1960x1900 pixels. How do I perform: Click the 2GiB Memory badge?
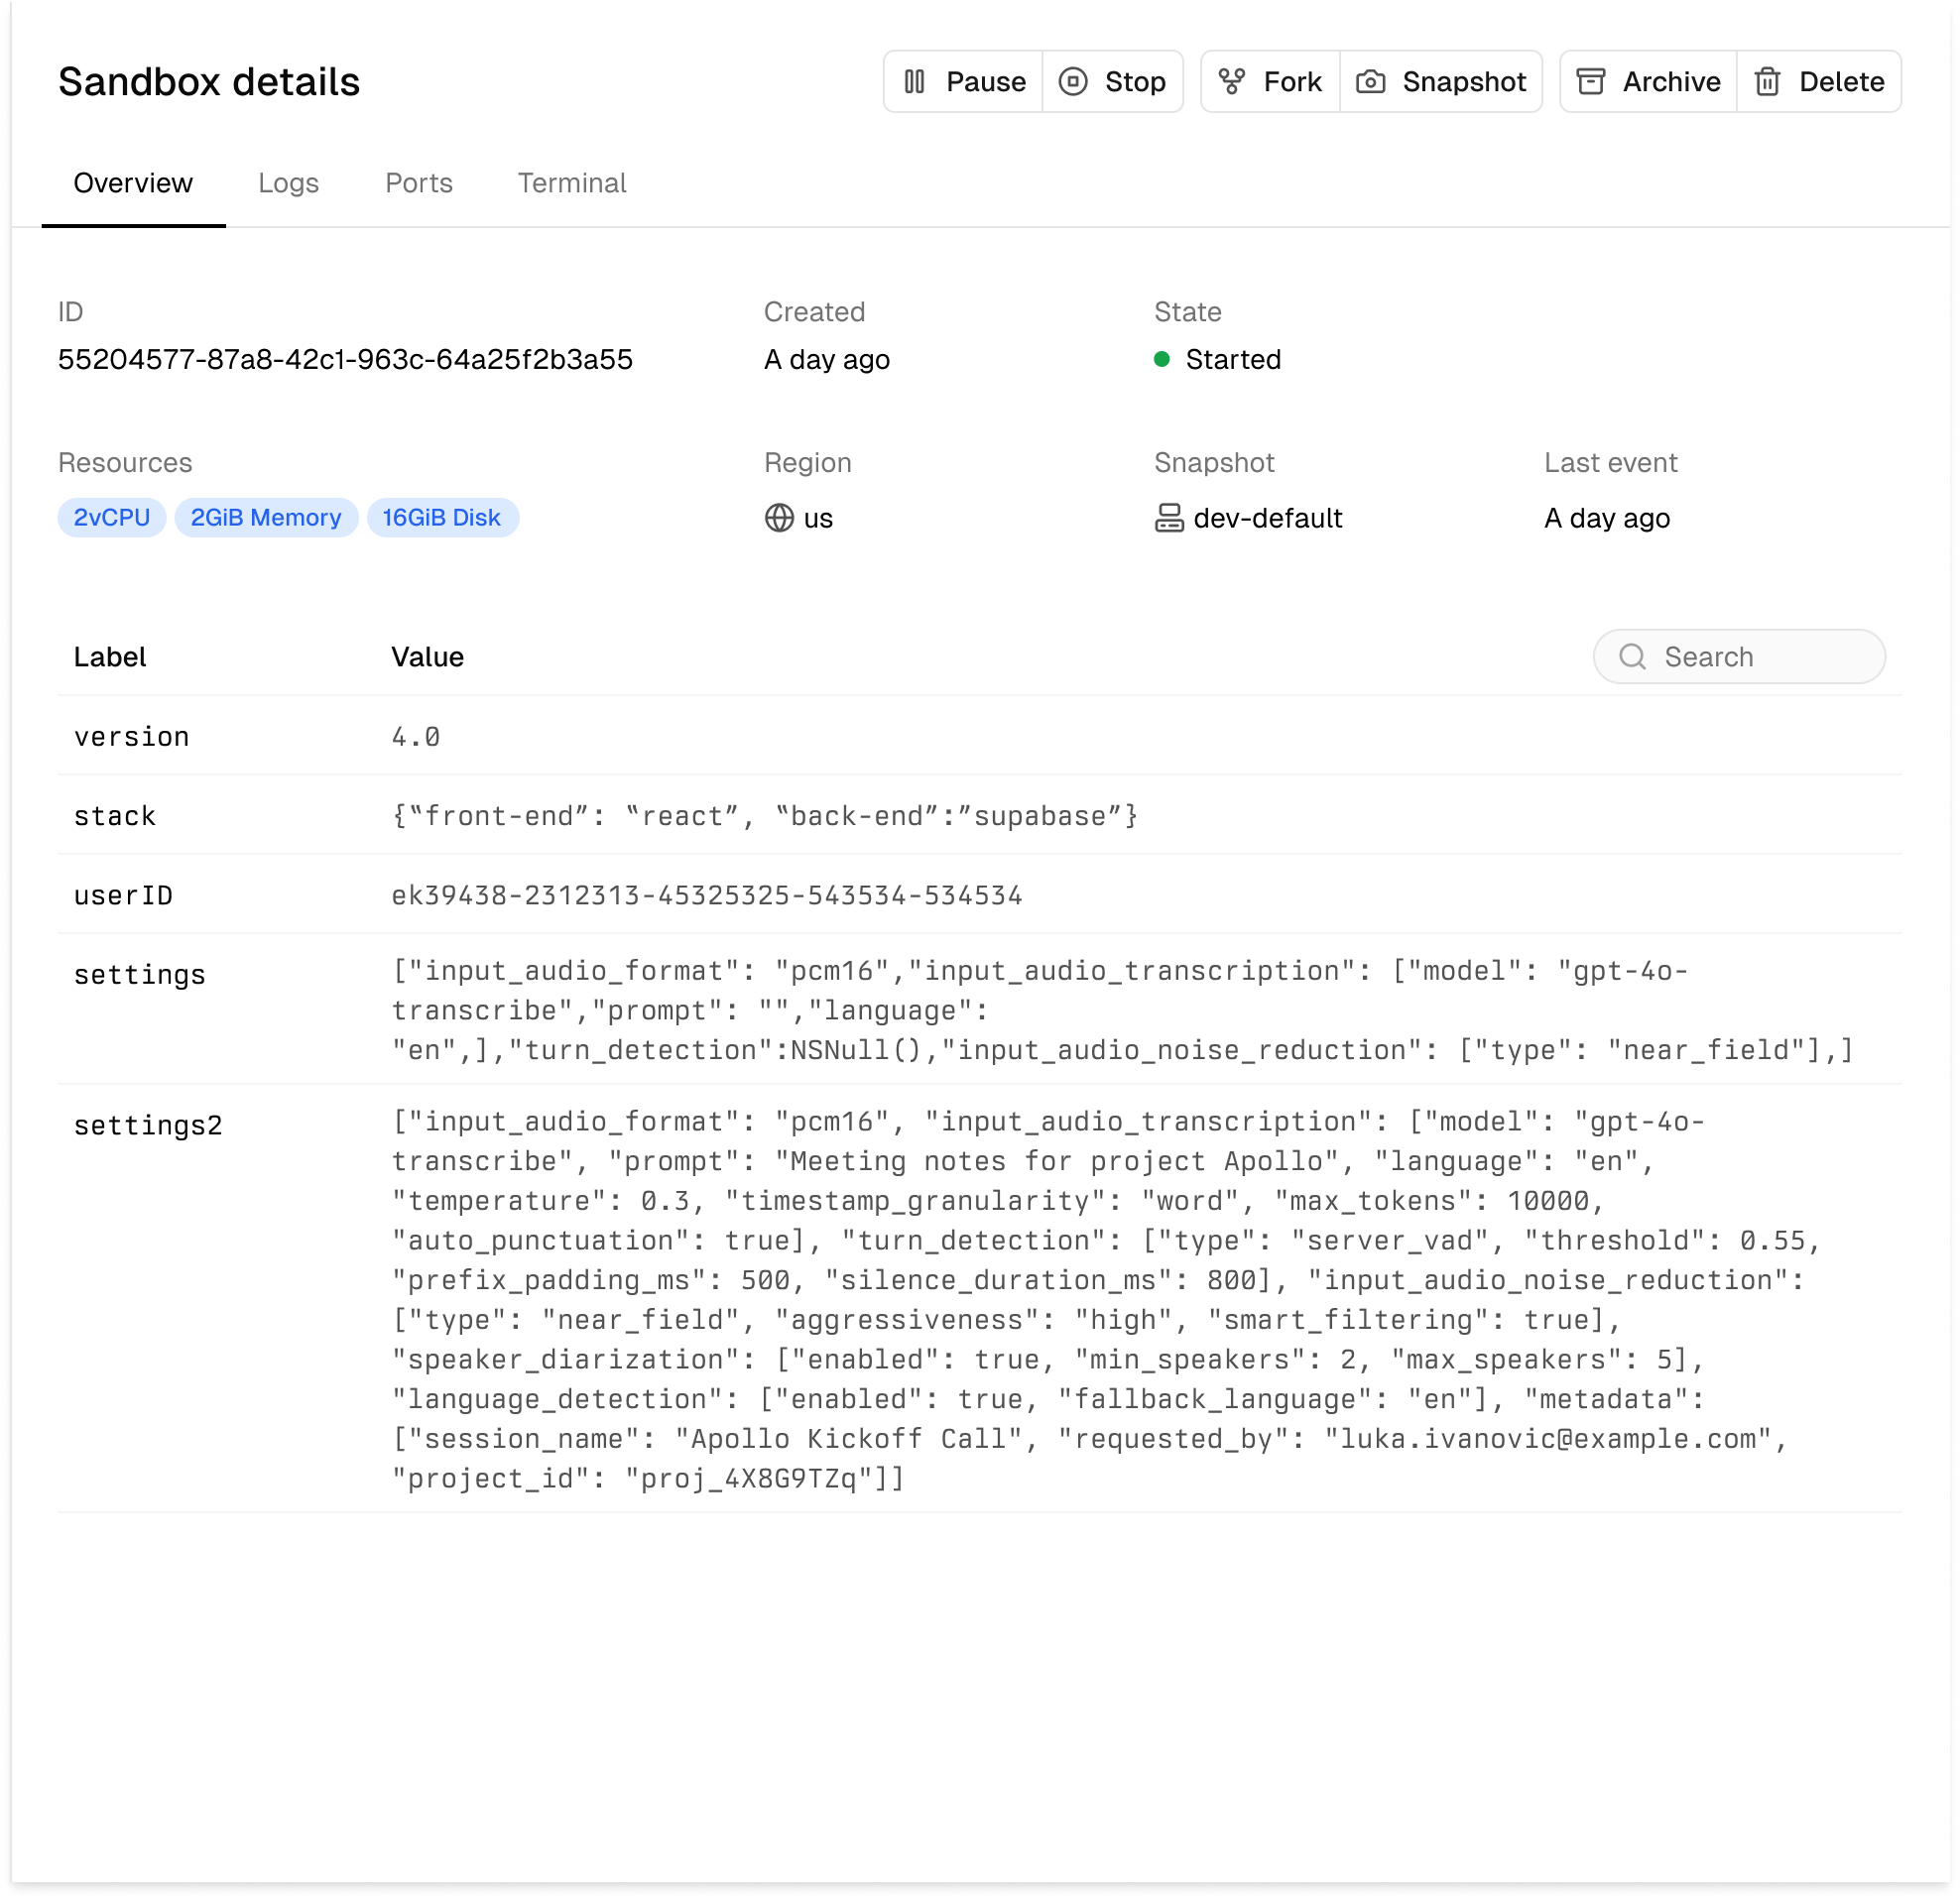click(x=266, y=518)
